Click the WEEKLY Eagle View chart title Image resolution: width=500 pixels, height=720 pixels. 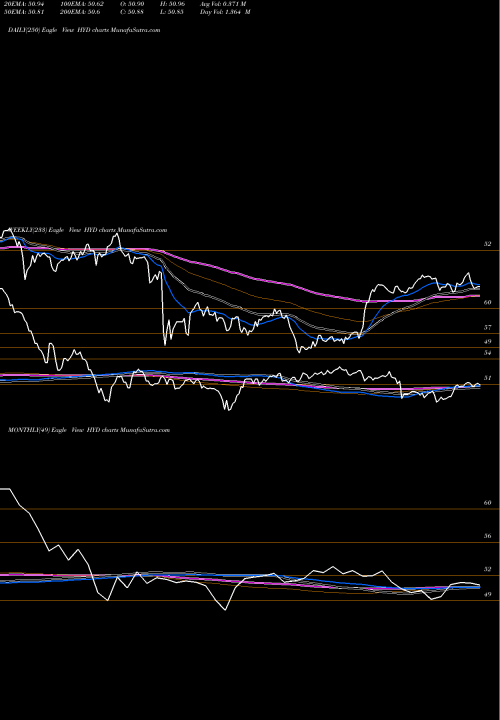(88, 230)
